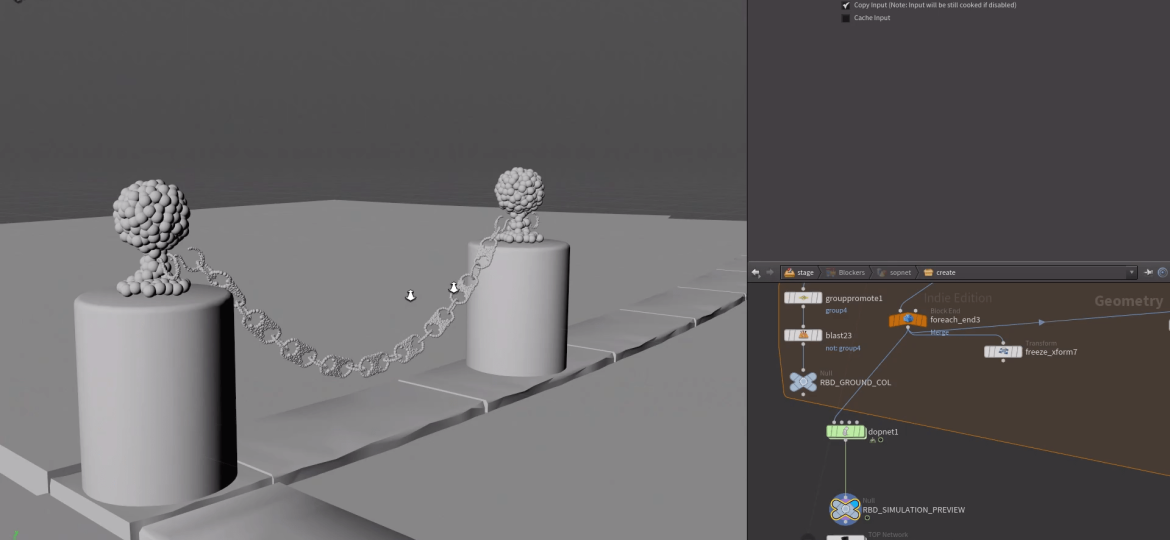Select the create path segment
Viewport: 1170px width, 540px height.
point(940,272)
